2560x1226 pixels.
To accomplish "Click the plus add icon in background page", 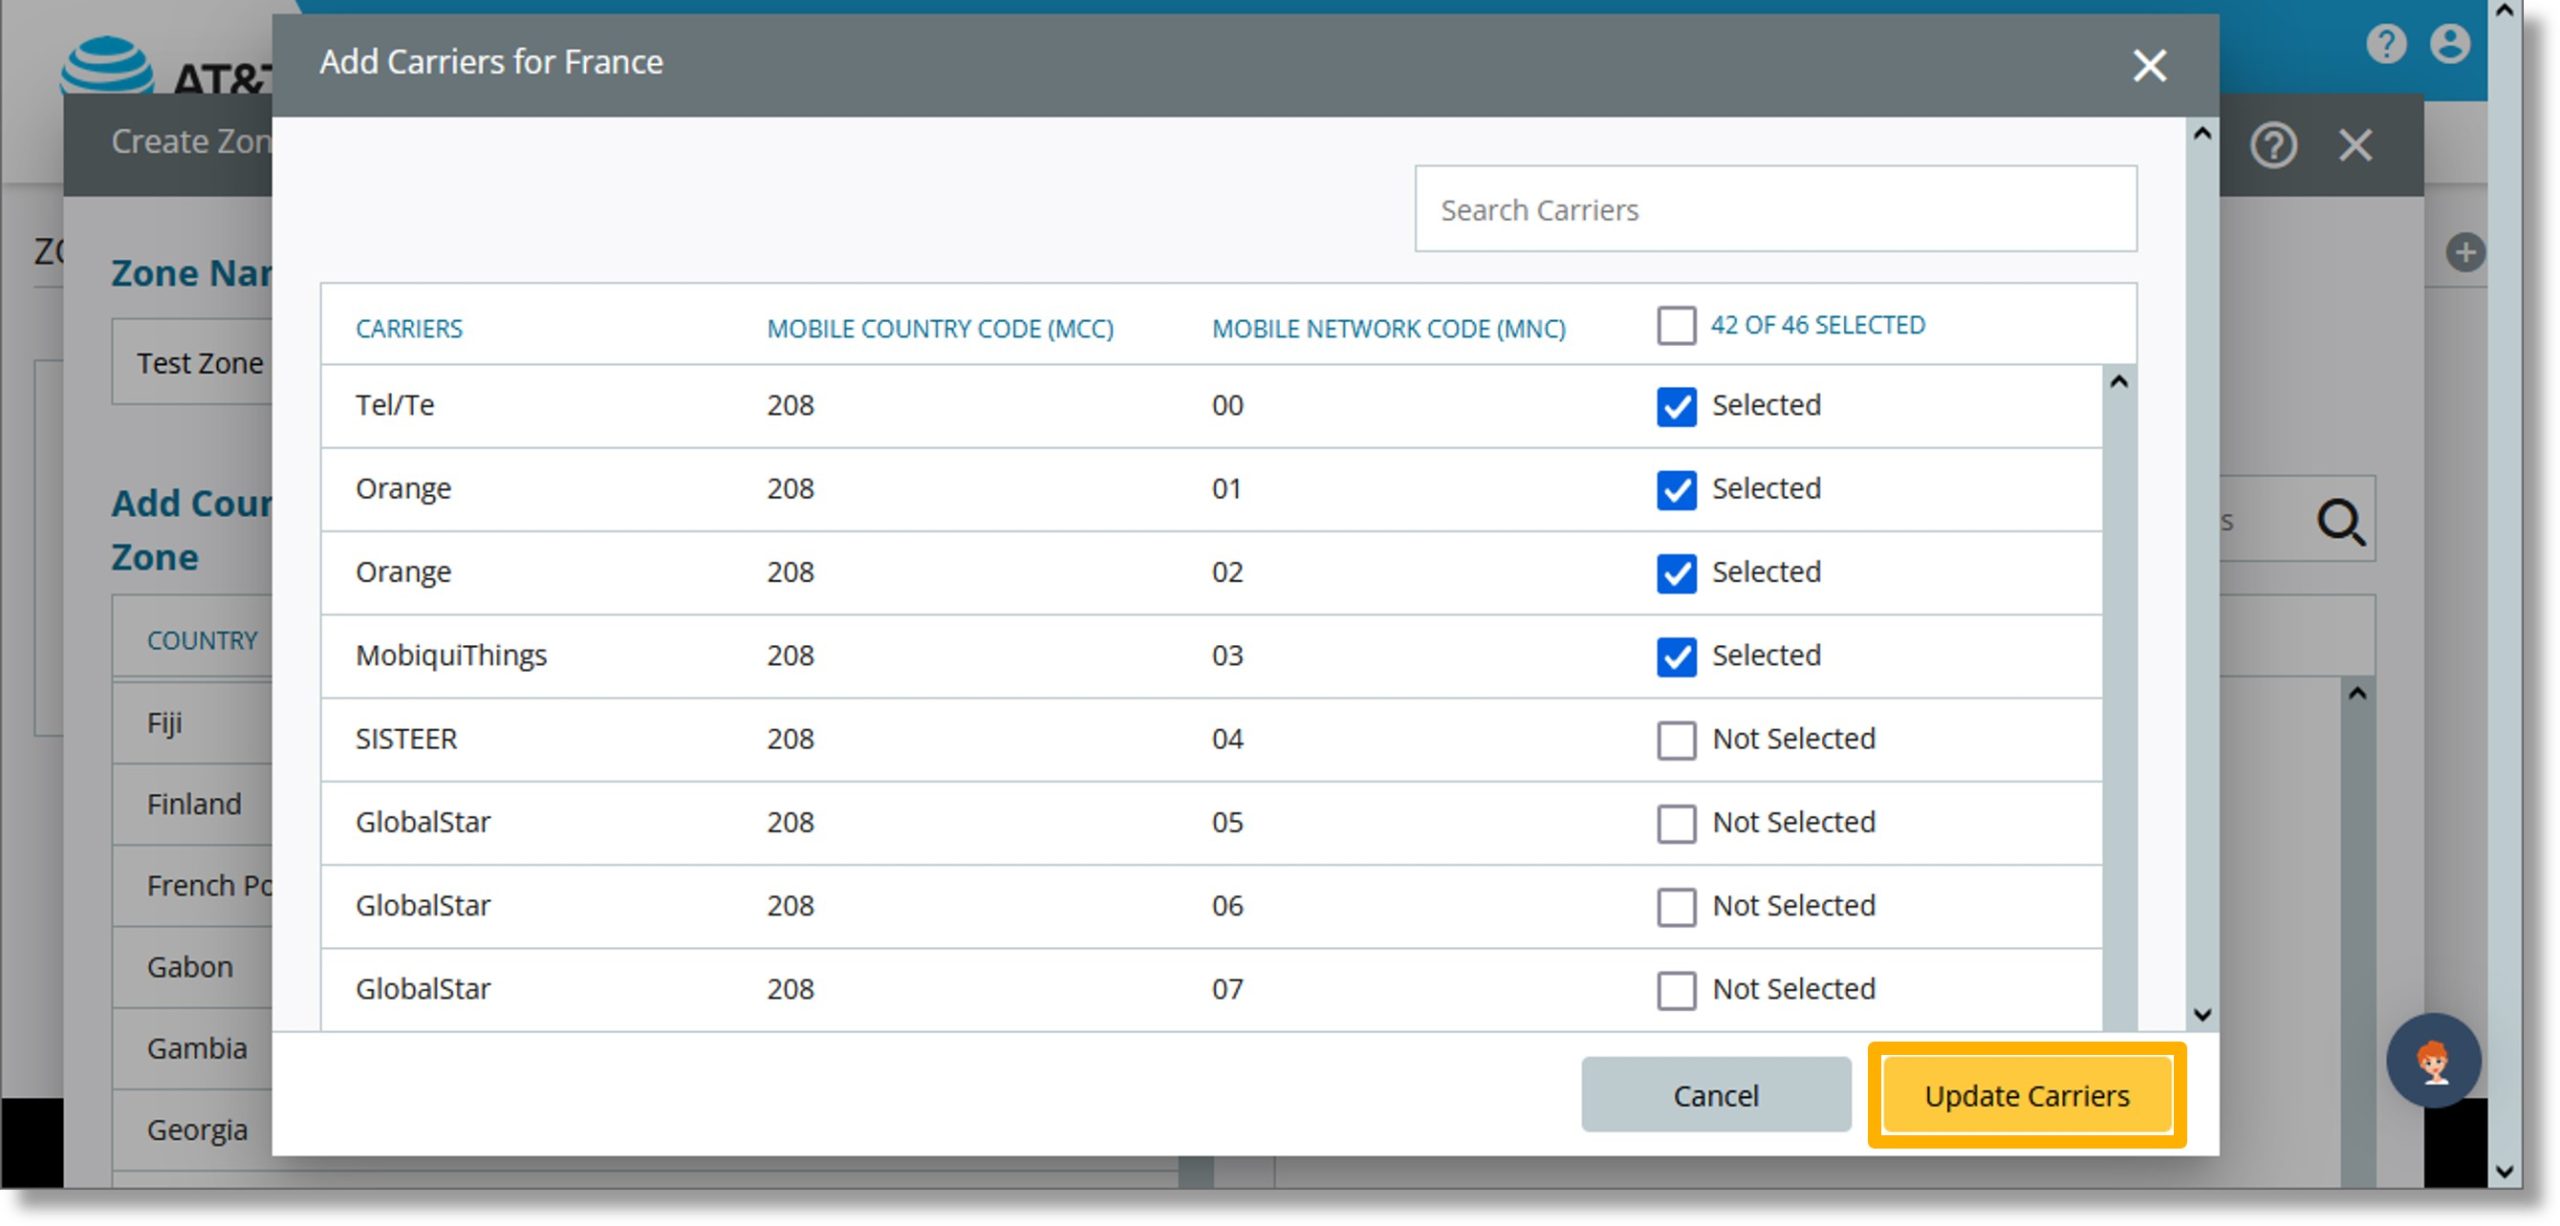I will point(2465,252).
